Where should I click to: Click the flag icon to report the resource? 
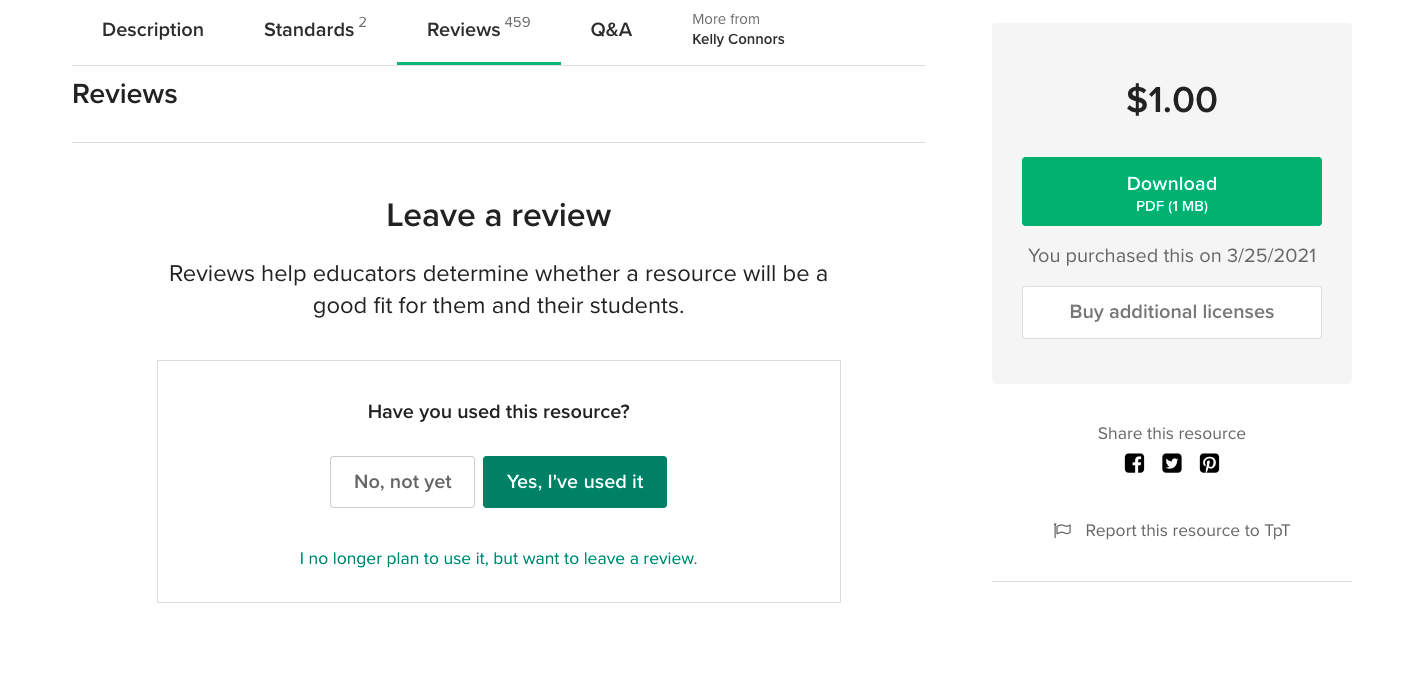1062,530
